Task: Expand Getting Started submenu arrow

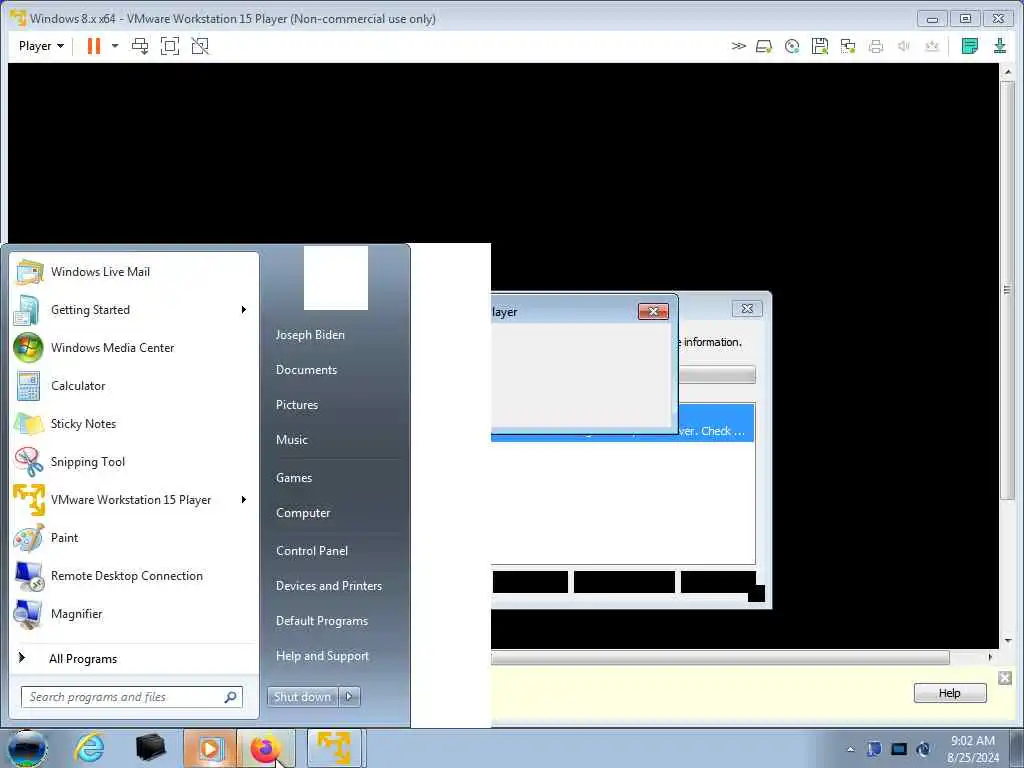Action: [244, 310]
